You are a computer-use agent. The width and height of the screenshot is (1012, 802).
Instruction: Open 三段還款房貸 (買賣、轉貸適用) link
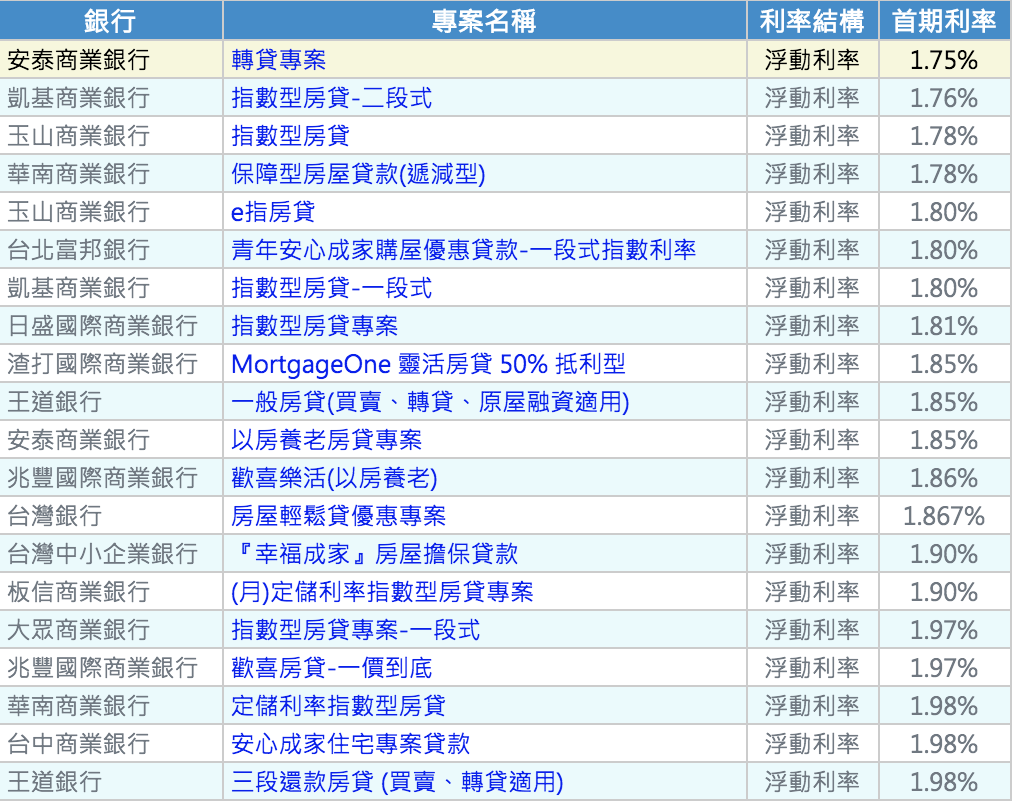397,782
